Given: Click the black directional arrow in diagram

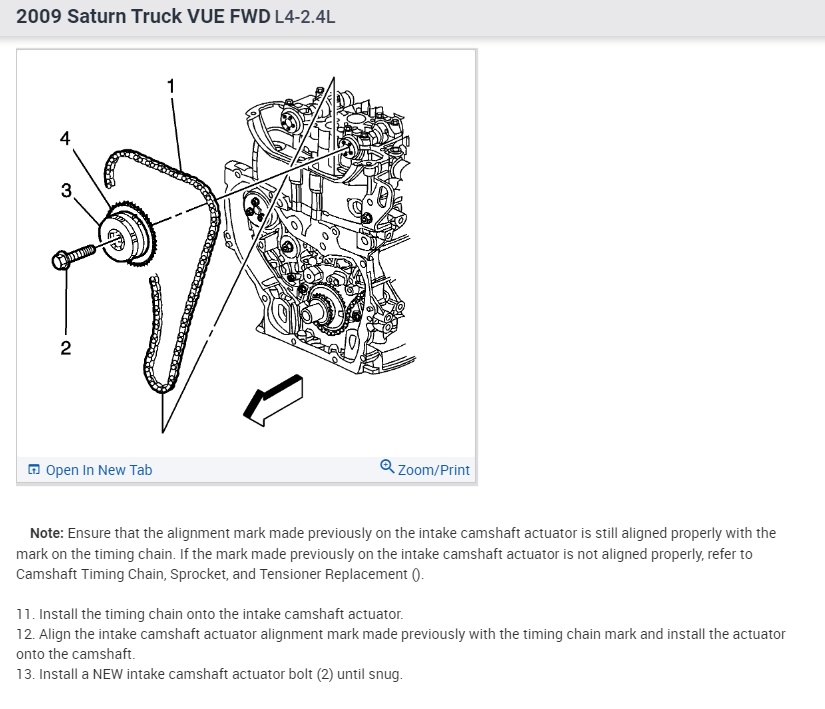Looking at the screenshot, I should pos(274,400).
